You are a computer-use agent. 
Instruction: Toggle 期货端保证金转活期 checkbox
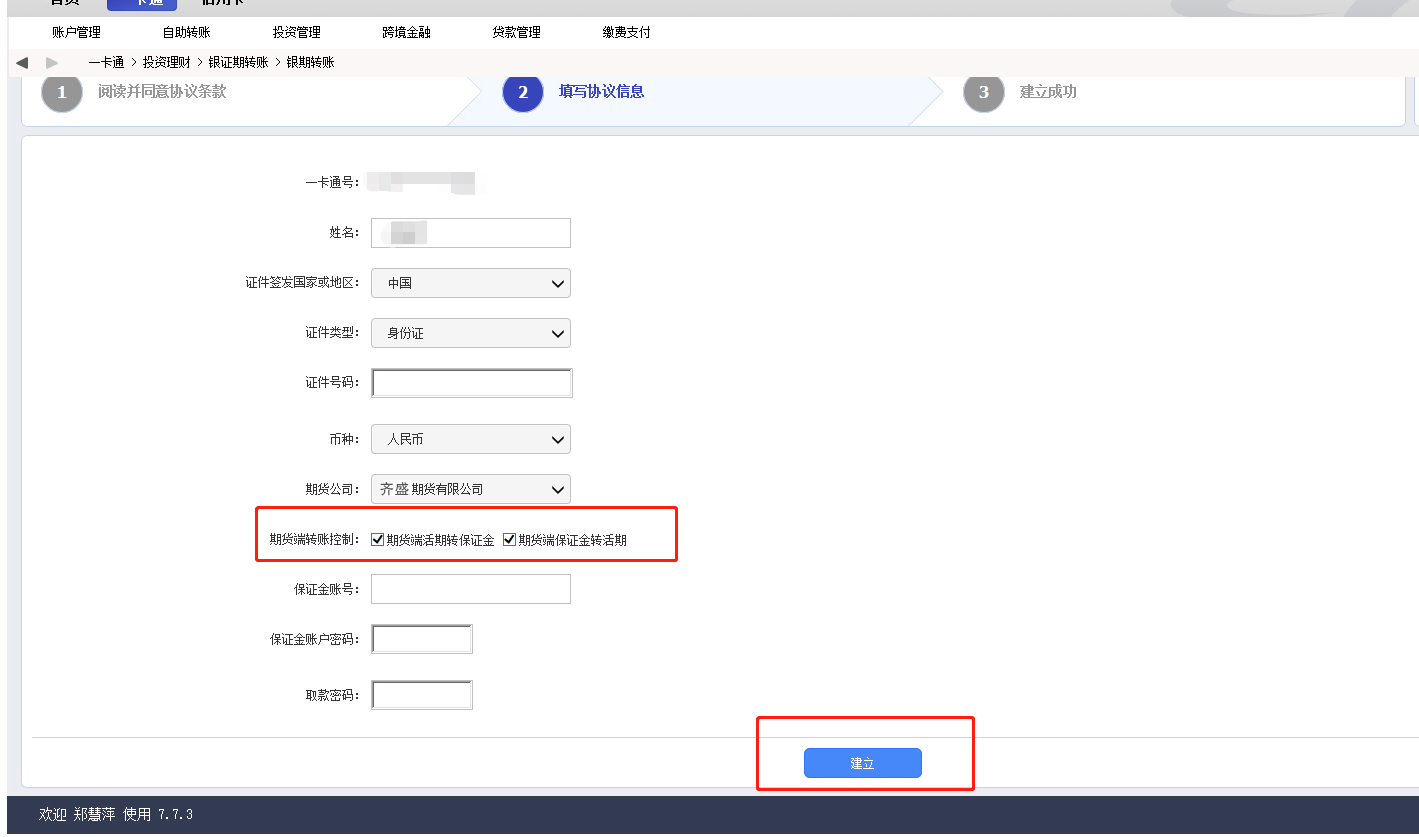[x=510, y=540]
